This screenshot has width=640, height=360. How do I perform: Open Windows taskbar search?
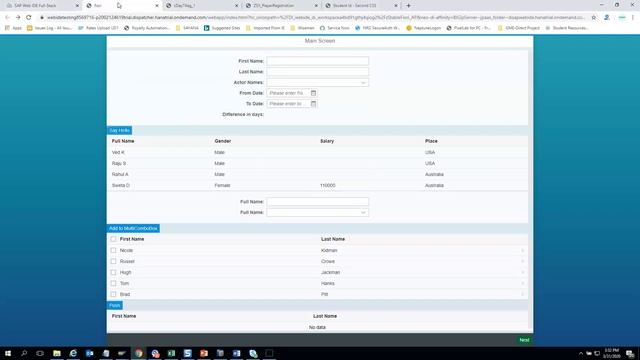pos(24,353)
